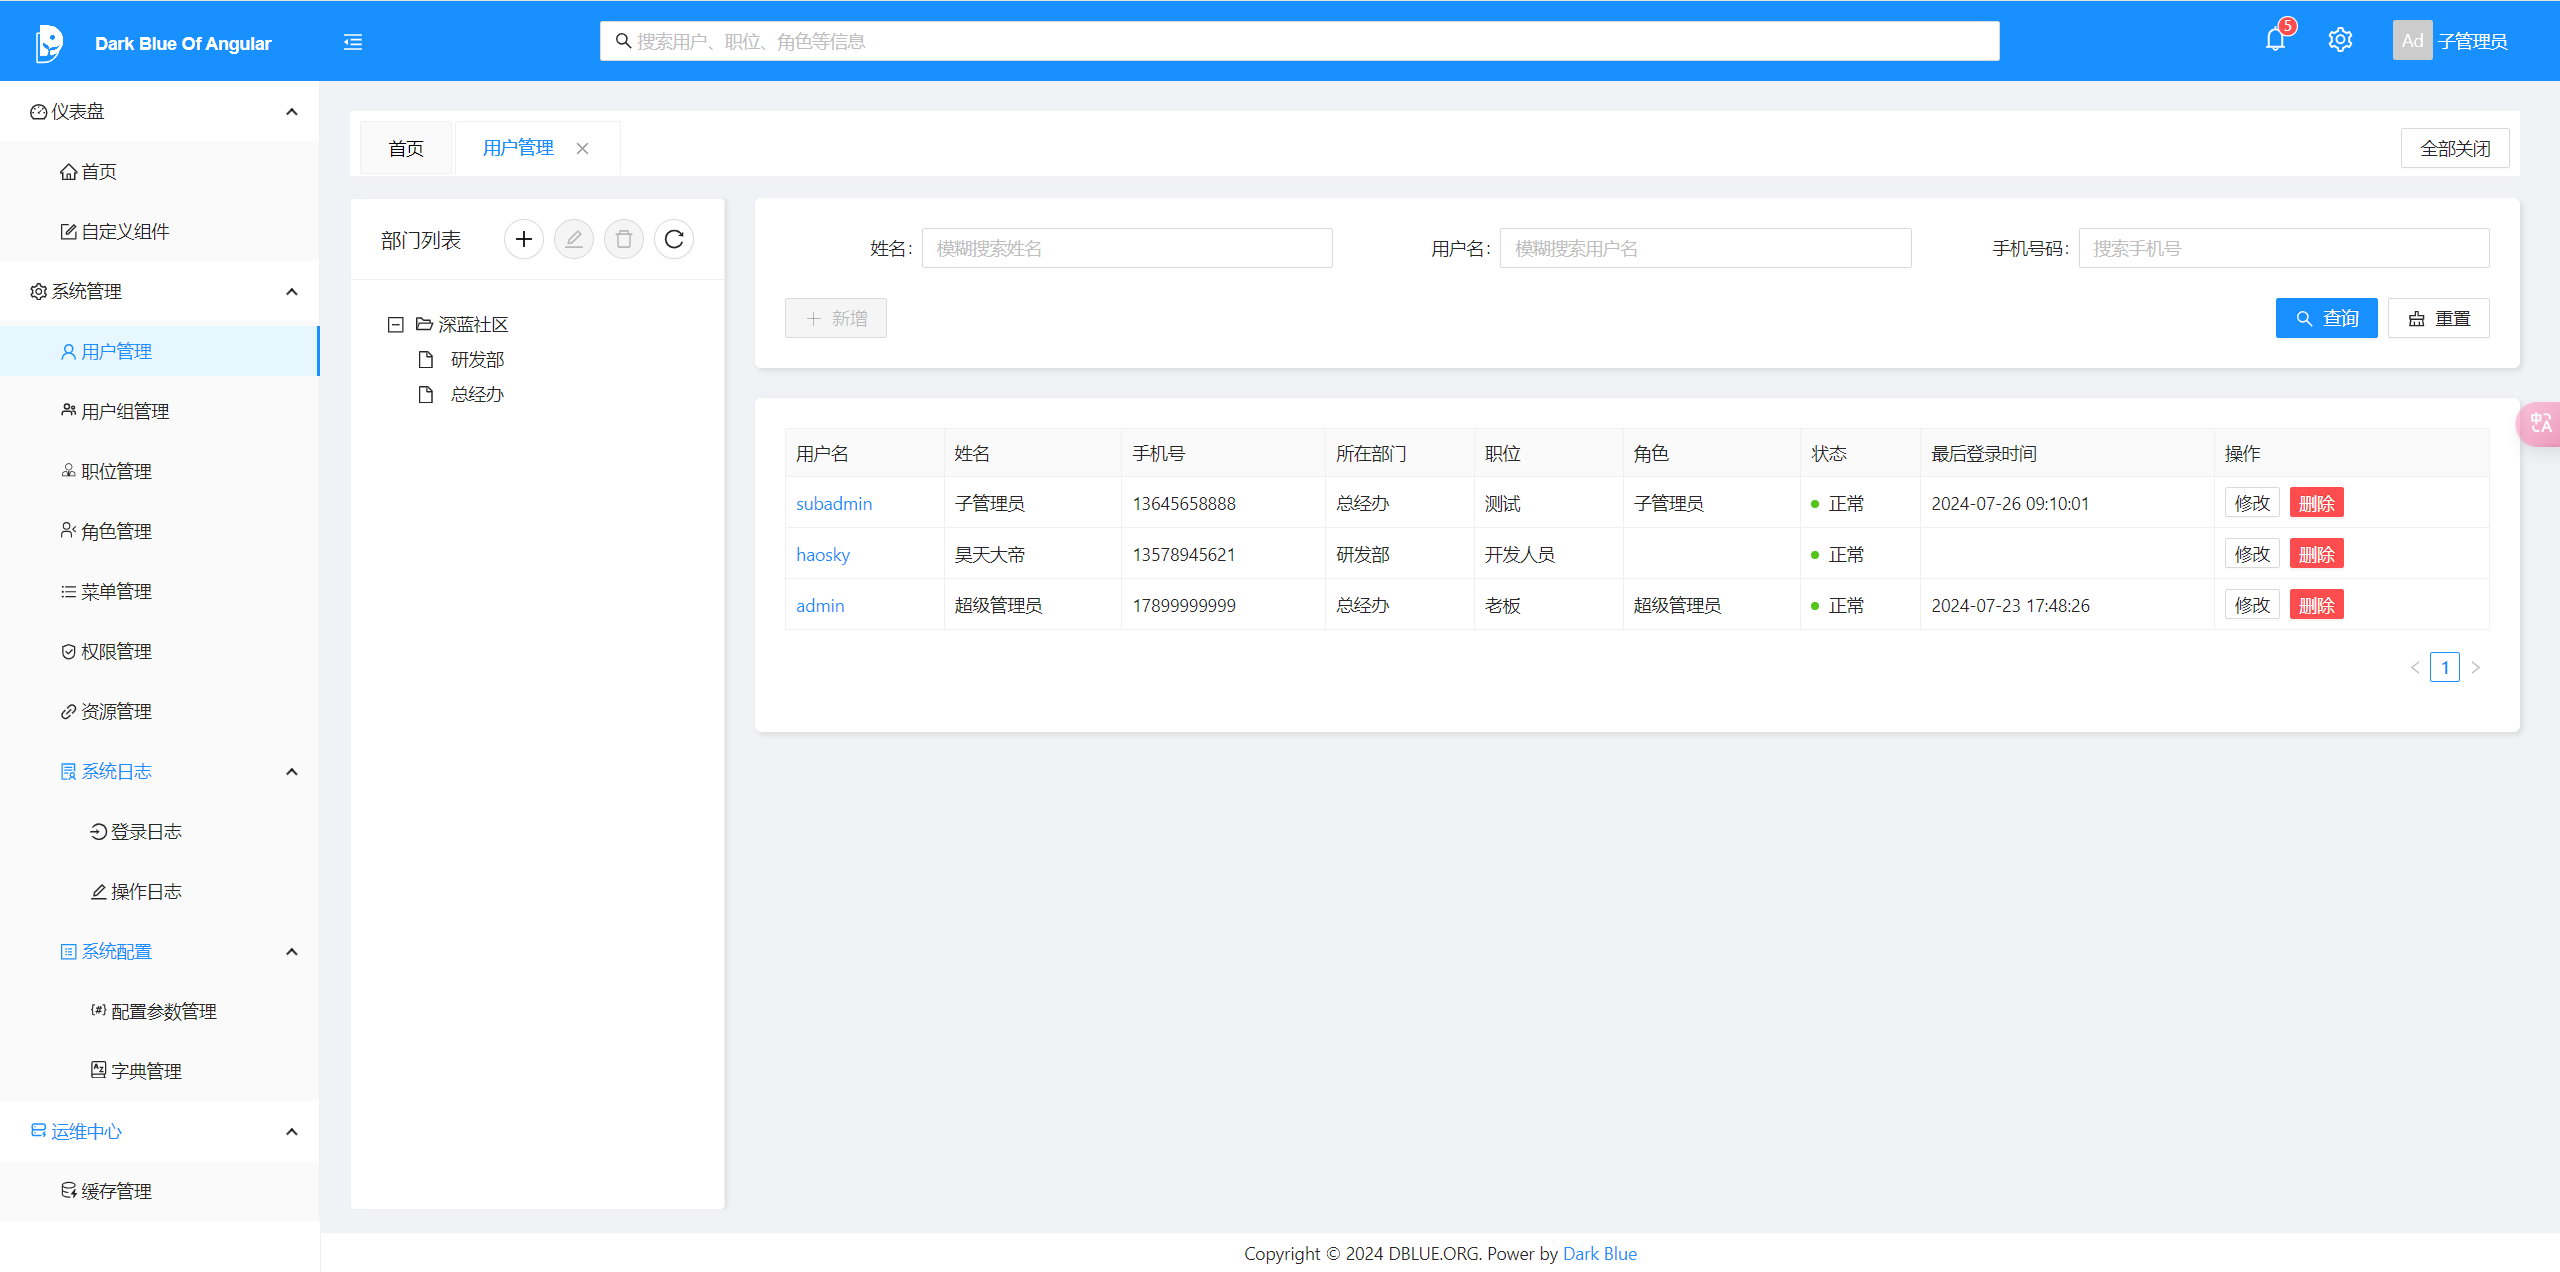
Task: Open 操作日志 sidebar item
Action: tap(160, 891)
